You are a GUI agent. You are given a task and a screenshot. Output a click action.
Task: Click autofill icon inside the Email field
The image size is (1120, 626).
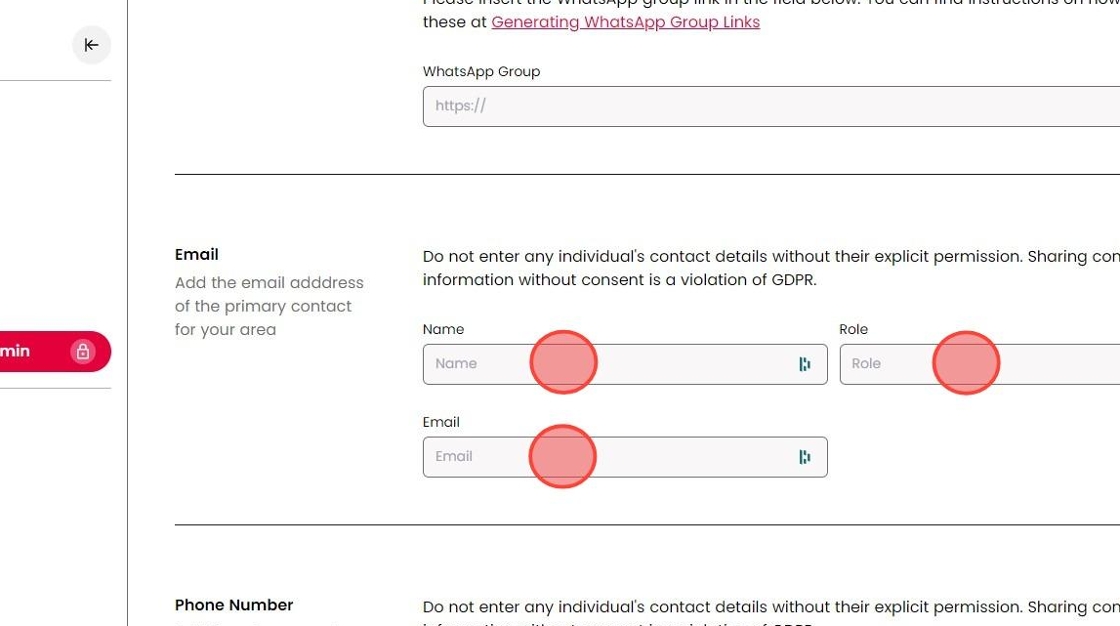point(805,457)
